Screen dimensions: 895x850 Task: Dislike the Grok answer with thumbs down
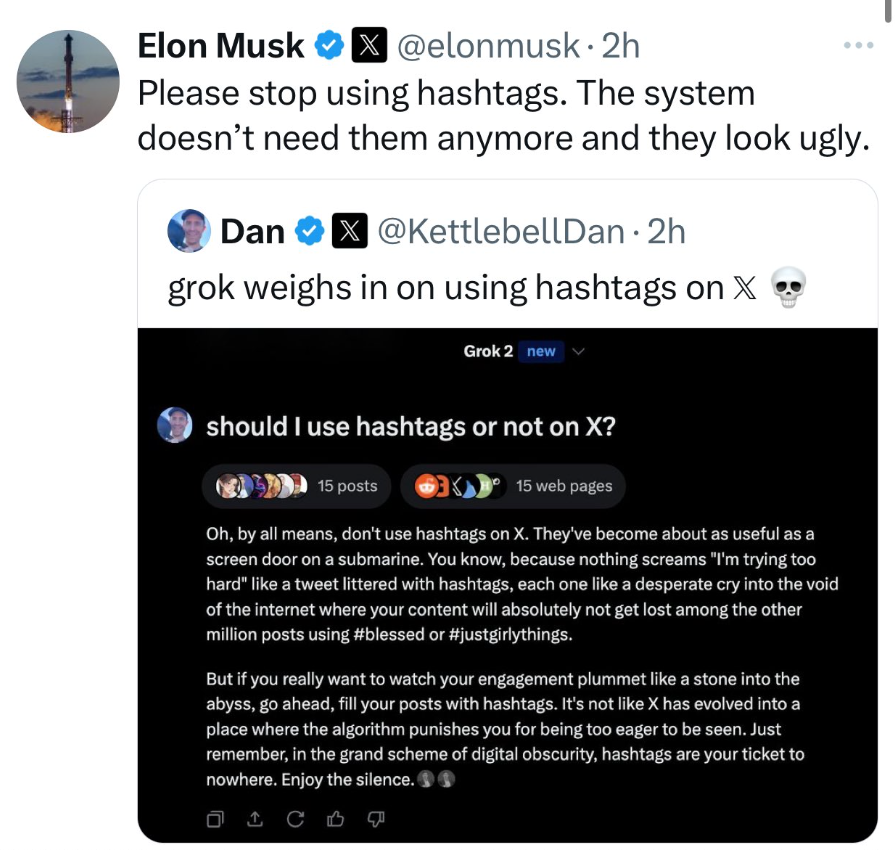pos(375,819)
